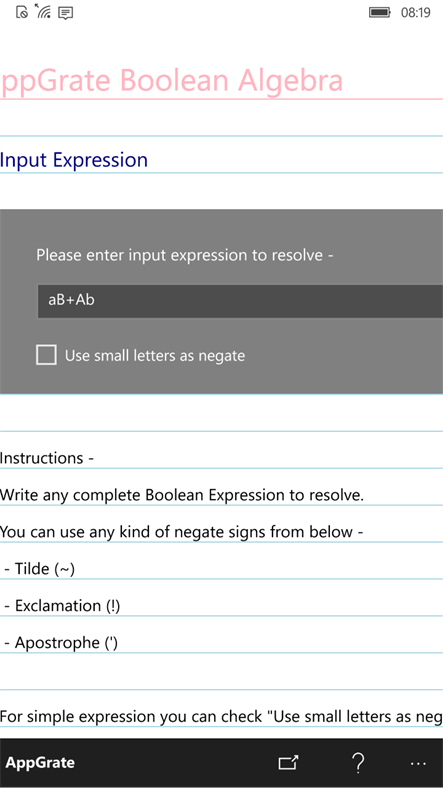Viewport: 443px width, 788px height.
Task: Expand the more options ellipsis menu
Action: click(x=418, y=763)
